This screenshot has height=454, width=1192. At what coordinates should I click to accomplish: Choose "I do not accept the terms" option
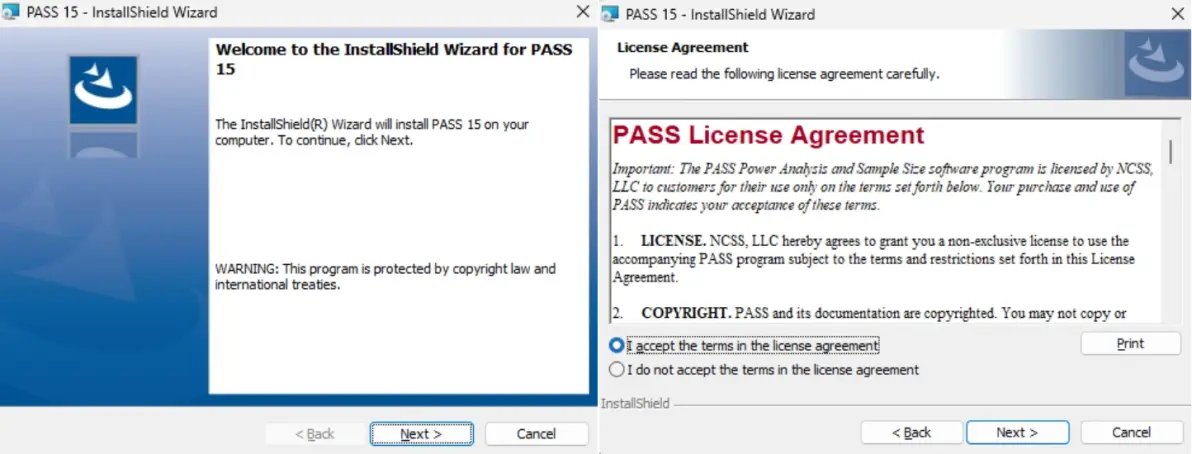click(617, 370)
